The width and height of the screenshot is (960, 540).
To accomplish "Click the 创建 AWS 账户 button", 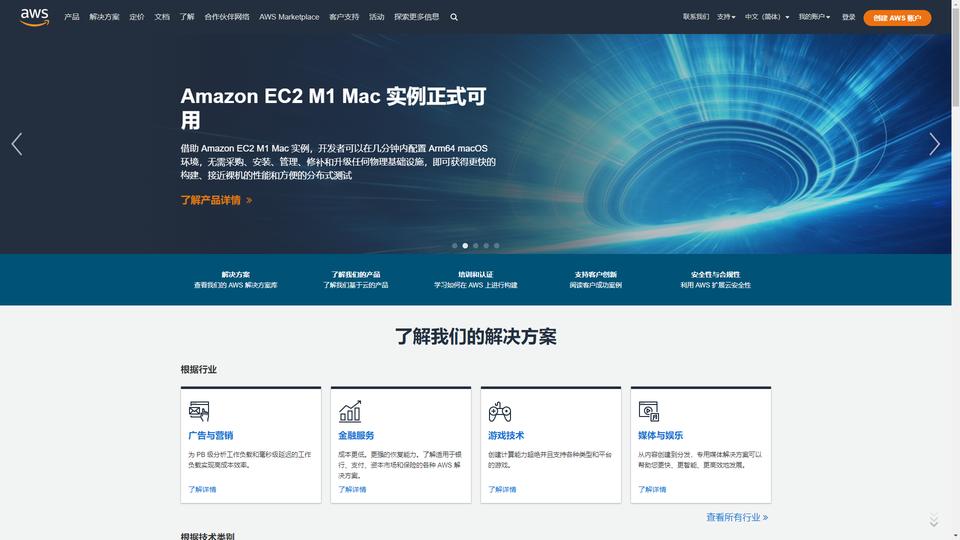I will pyautogui.click(x=897, y=18).
